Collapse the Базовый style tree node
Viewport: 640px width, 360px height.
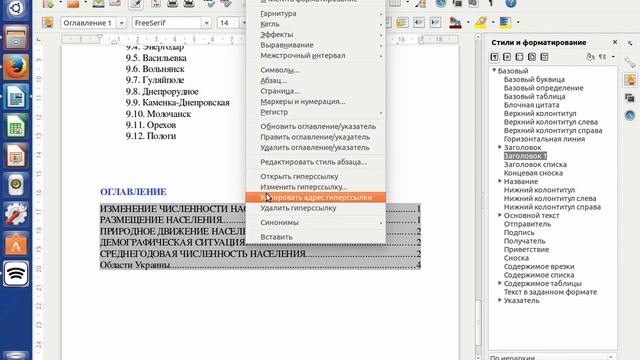494,71
